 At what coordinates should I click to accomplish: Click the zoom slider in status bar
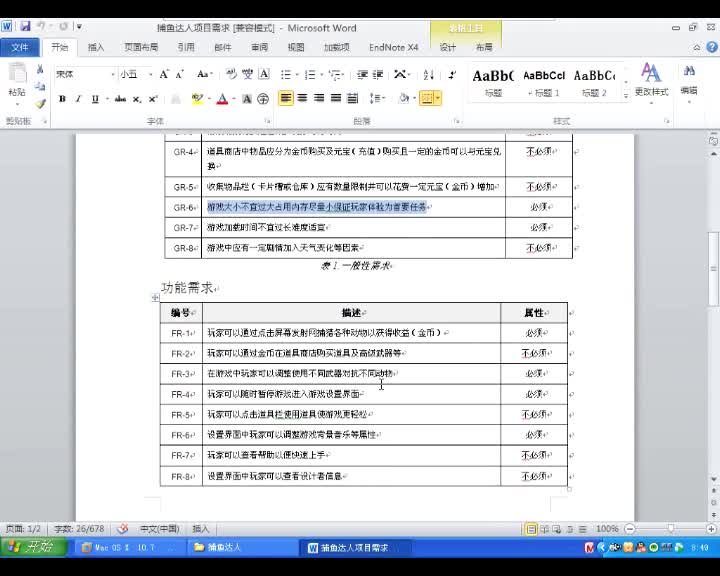[668, 528]
